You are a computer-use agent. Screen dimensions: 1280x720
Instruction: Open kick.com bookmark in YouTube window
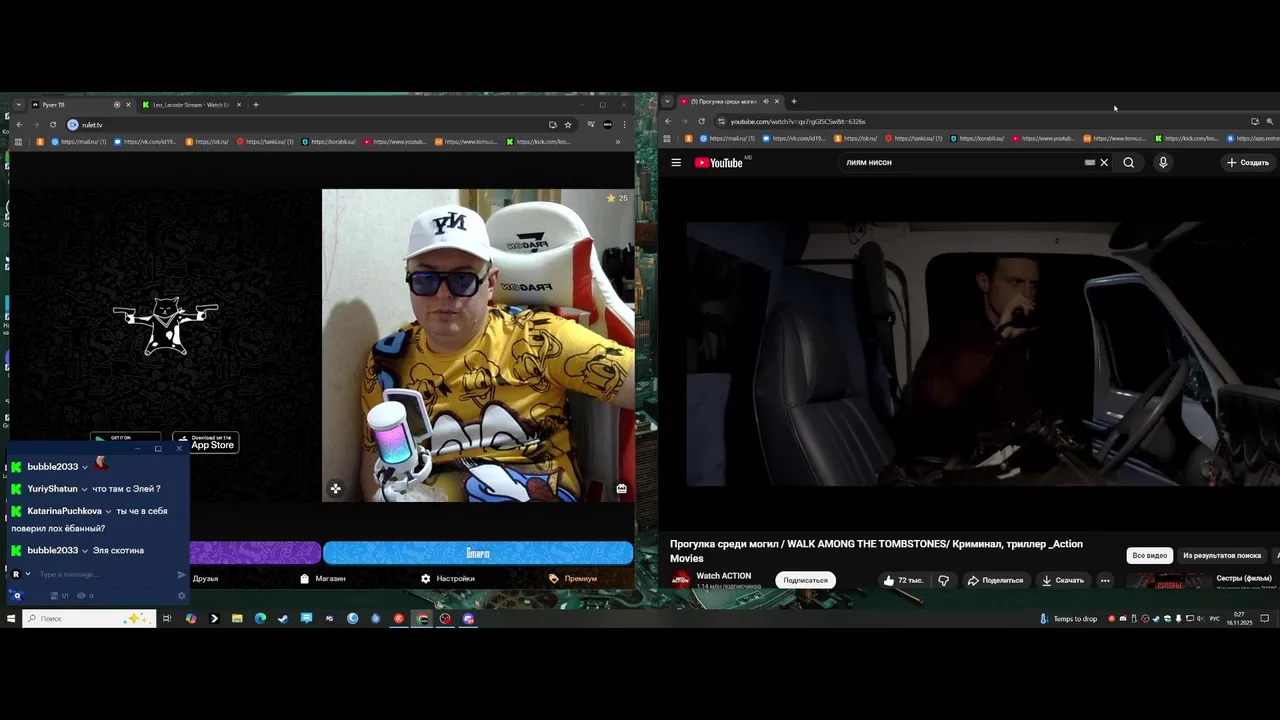(1186, 138)
